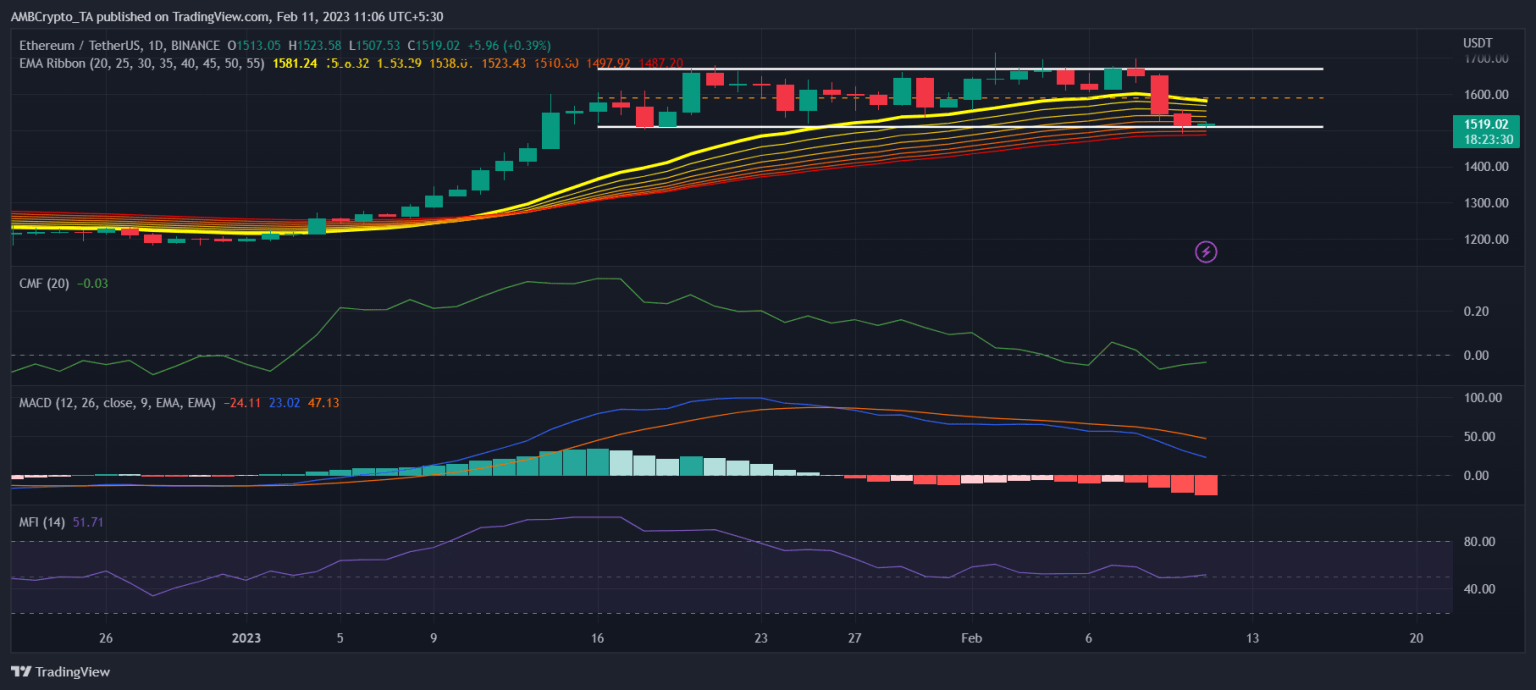Click the TradingView logo in bottom corner
Image resolution: width=1536 pixels, height=690 pixels.
[60, 672]
